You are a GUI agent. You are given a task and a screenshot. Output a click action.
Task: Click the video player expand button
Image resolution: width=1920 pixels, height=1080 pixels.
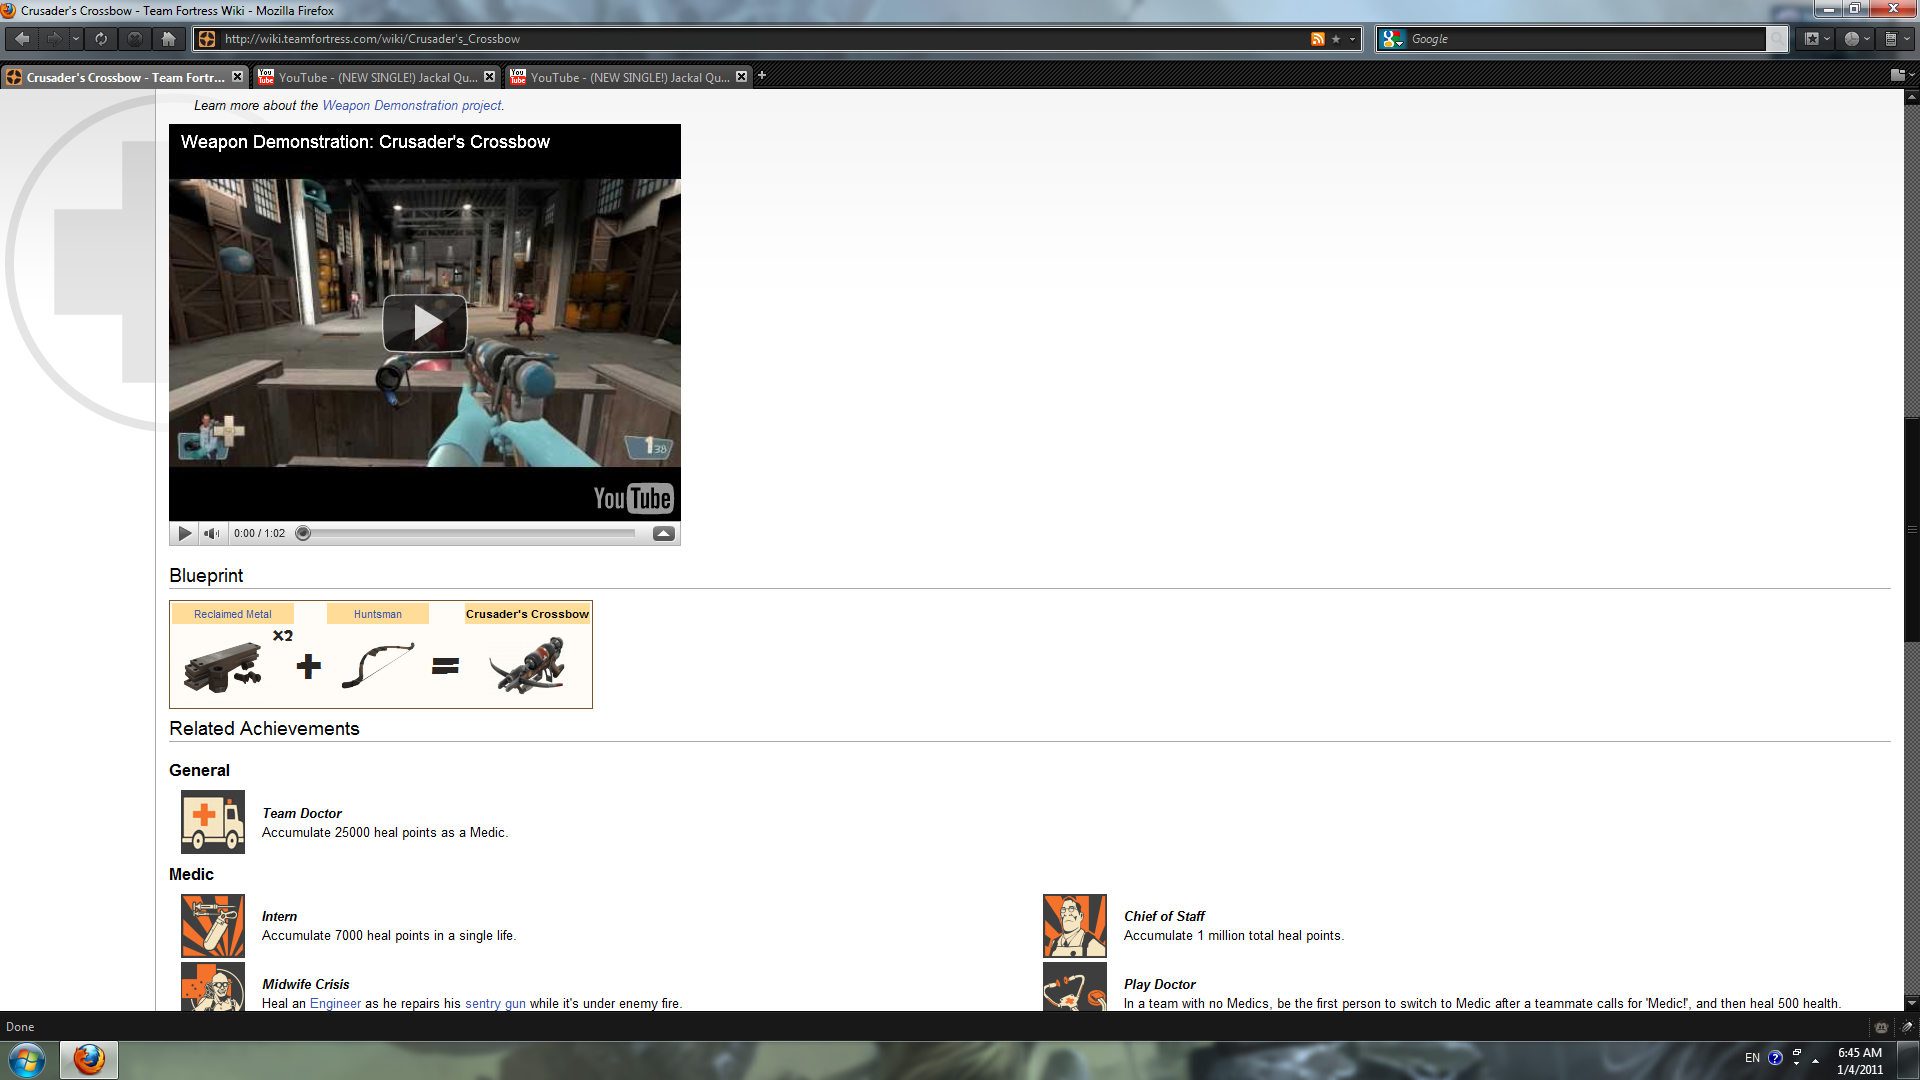click(663, 534)
